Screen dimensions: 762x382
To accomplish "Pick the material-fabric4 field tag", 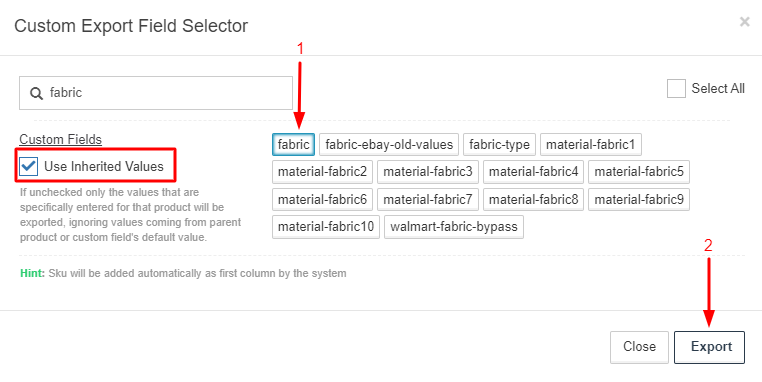I will pyautogui.click(x=534, y=172).
